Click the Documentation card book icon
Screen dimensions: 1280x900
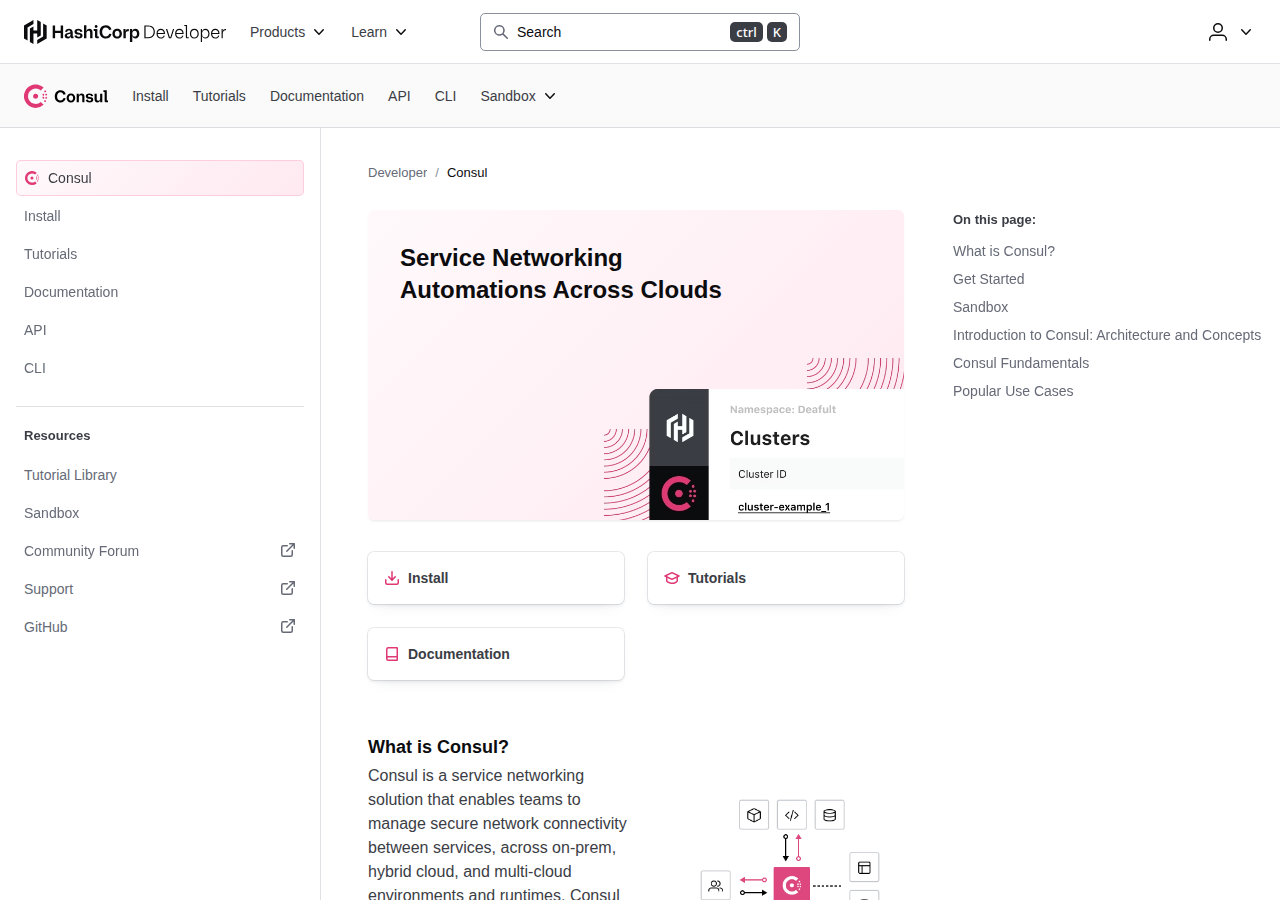pyautogui.click(x=392, y=654)
